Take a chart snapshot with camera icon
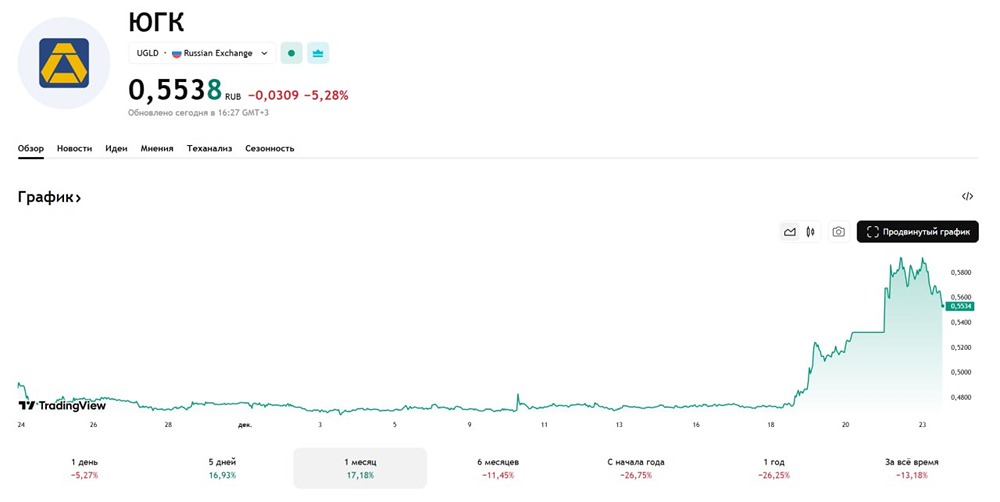The image size is (1000, 502). coord(838,232)
